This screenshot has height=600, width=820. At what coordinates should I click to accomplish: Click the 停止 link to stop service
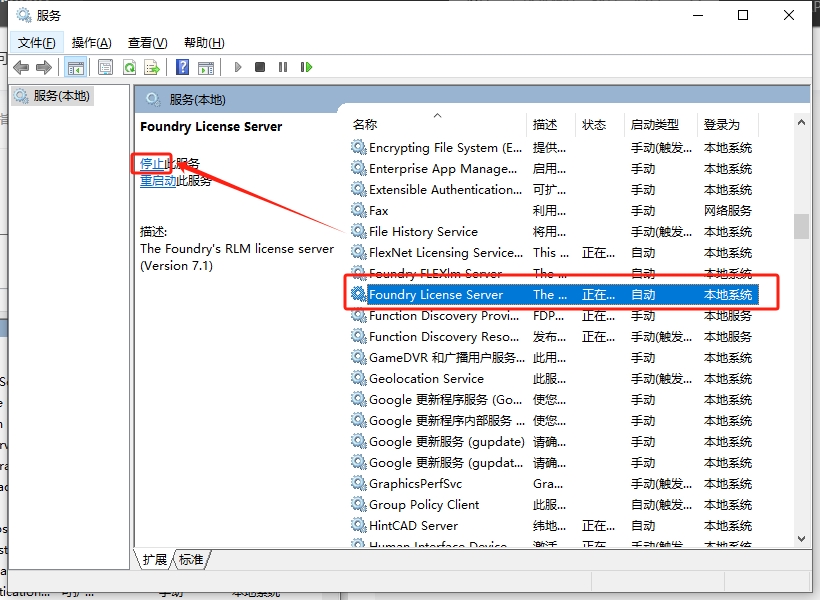[x=152, y=163]
